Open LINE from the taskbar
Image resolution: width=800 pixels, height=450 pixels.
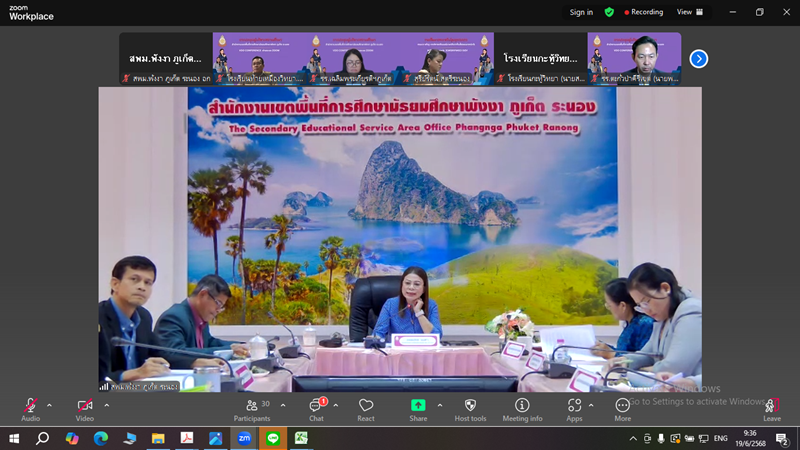point(273,438)
